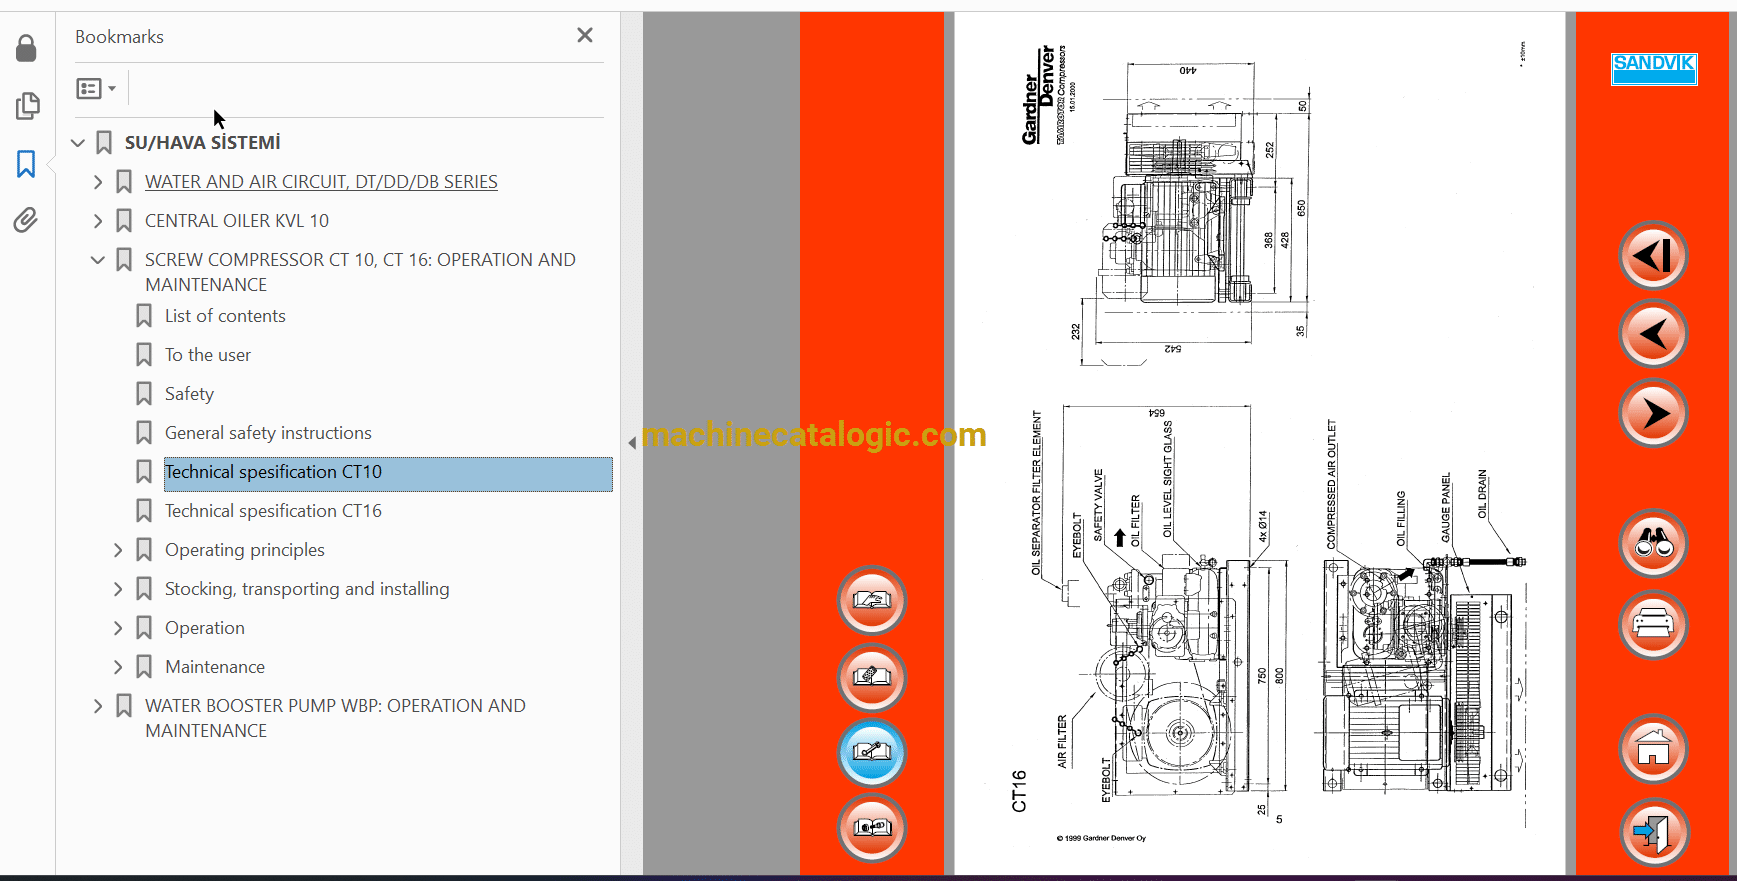Image resolution: width=1737 pixels, height=881 pixels.
Task: Click bookmark icon beside Technical spesification CT16
Action: point(144,511)
